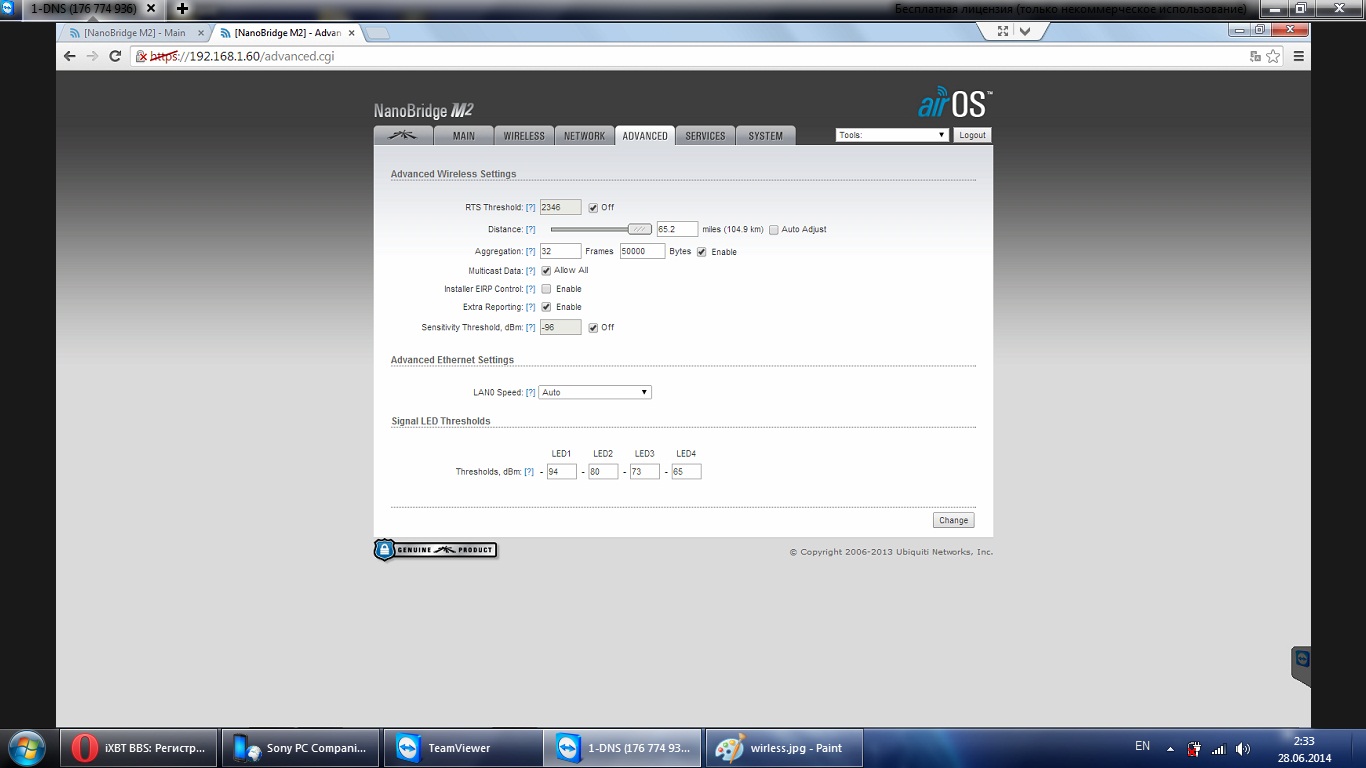Viewport: 1366px width, 768px height.
Task: Show hidden tray icons arrow
Action: click(x=1170, y=748)
